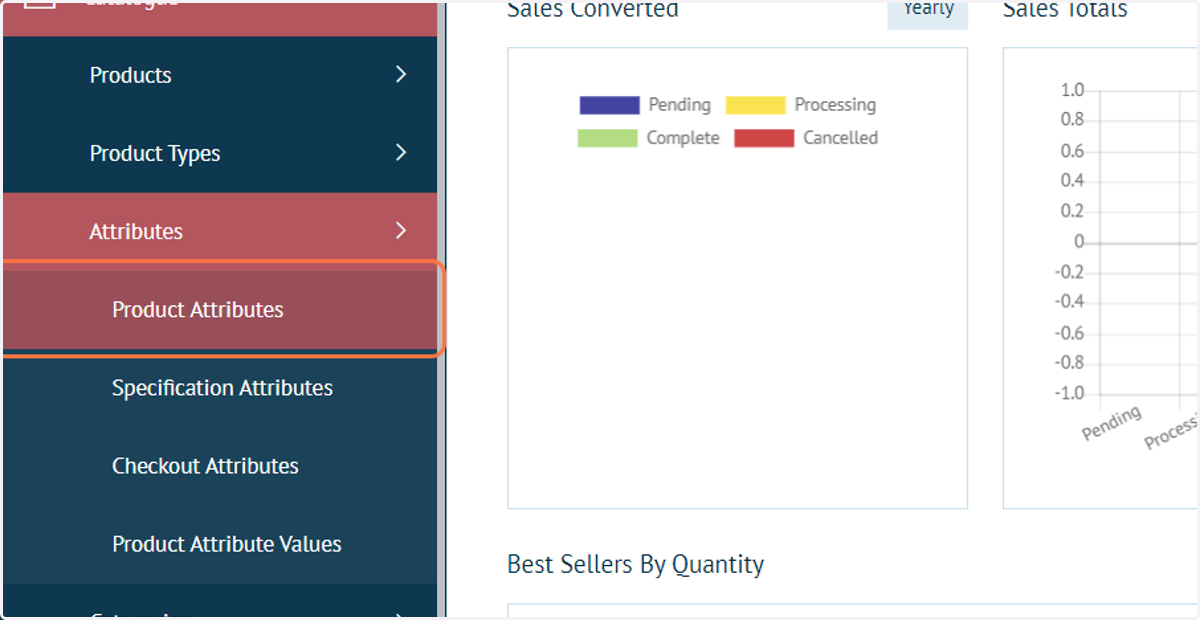
Task: Click the Pending legend label
Action: tap(679, 105)
